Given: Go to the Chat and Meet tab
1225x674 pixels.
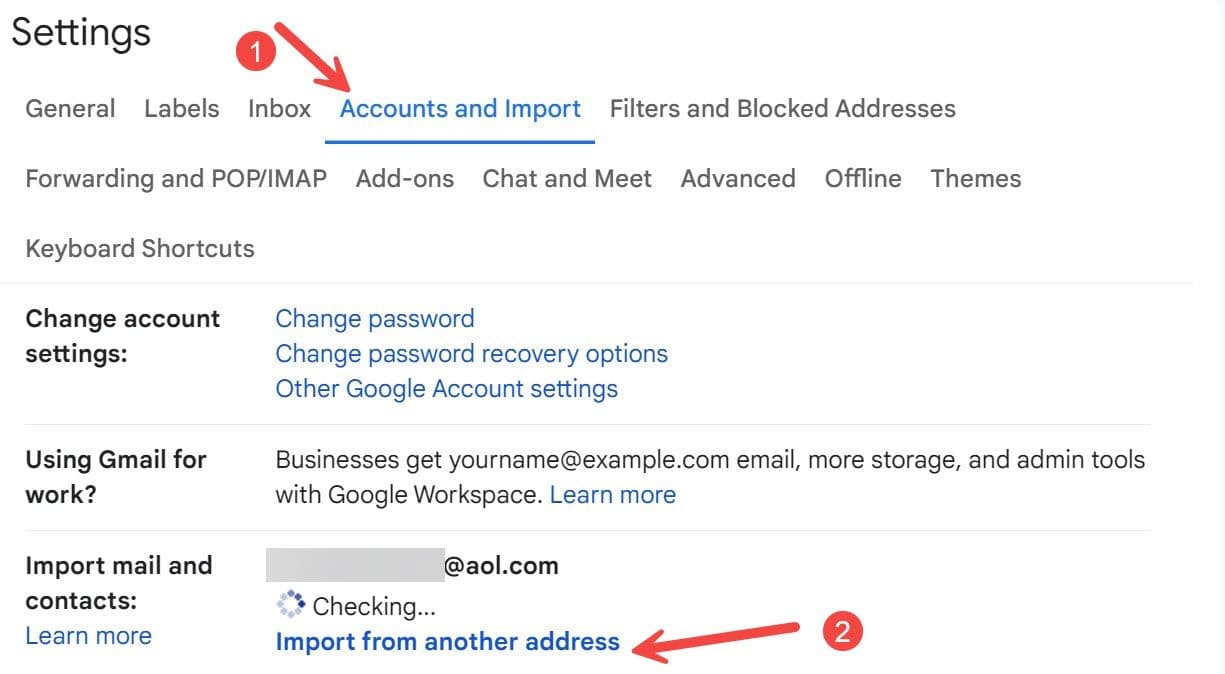Looking at the screenshot, I should (x=567, y=178).
